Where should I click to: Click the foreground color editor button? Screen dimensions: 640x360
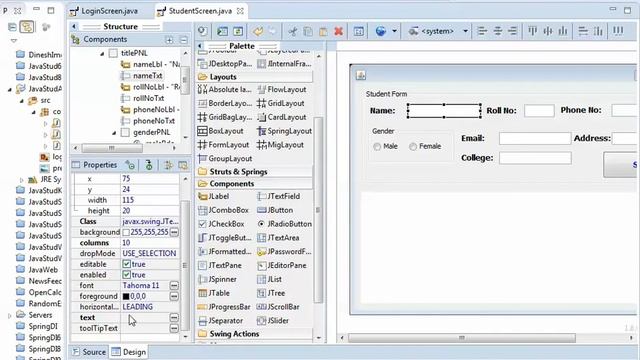[174, 296]
